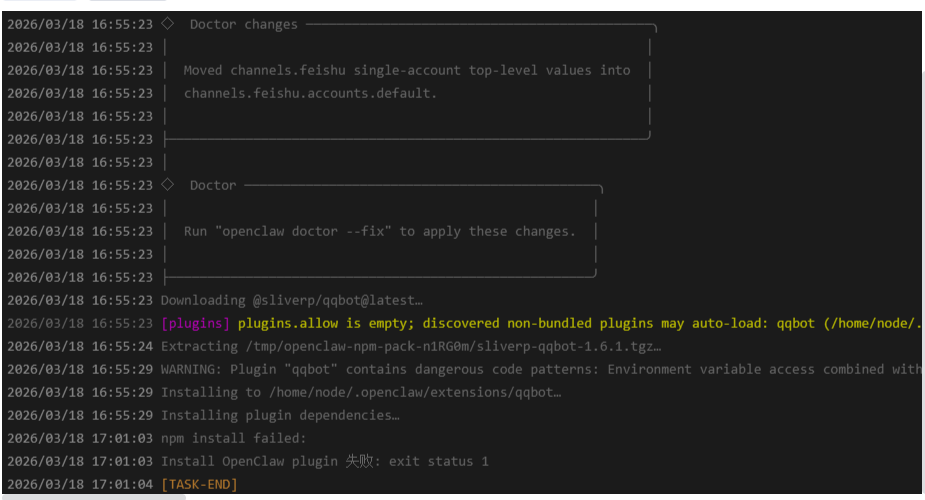
Task: Click the orange [TASK-END] tag
Action: pos(199,484)
